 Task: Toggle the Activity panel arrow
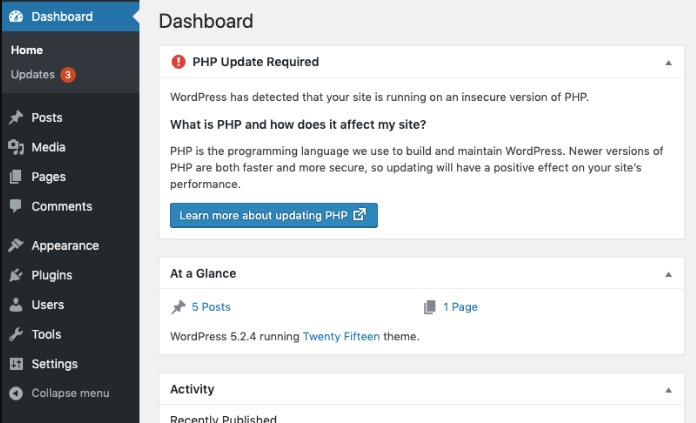click(668, 389)
